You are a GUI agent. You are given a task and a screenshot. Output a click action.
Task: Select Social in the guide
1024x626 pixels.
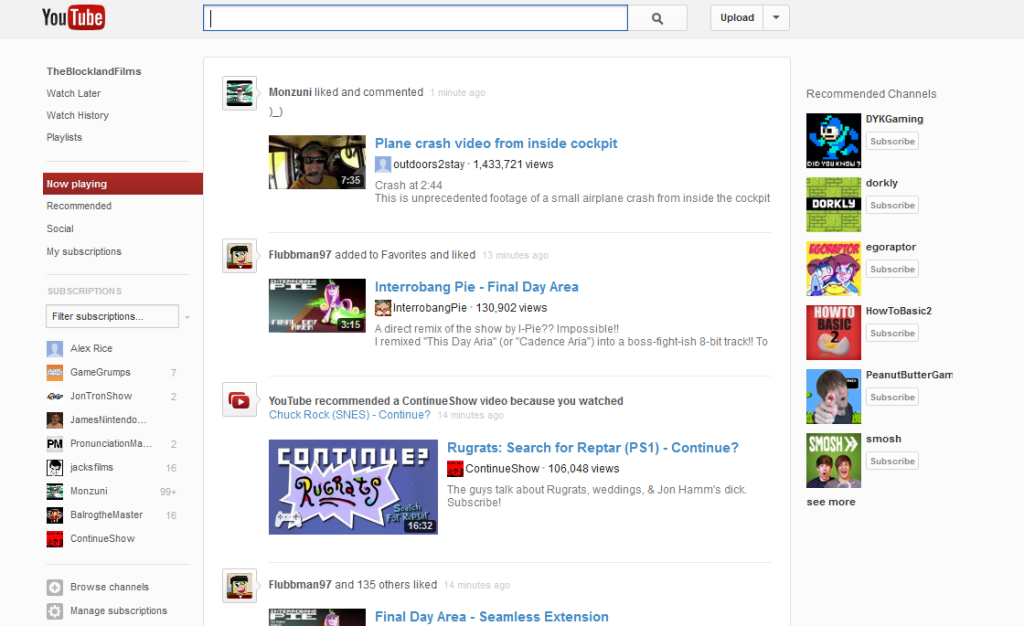(x=60, y=228)
